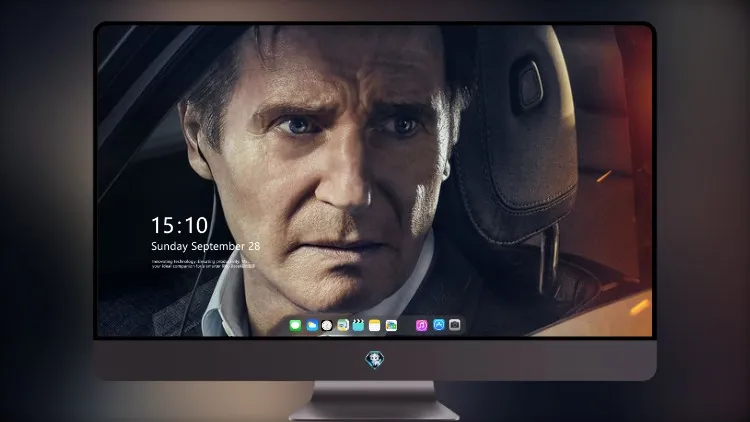Open the green Messages app in dock
This screenshot has width=750, height=422.
tap(295, 325)
